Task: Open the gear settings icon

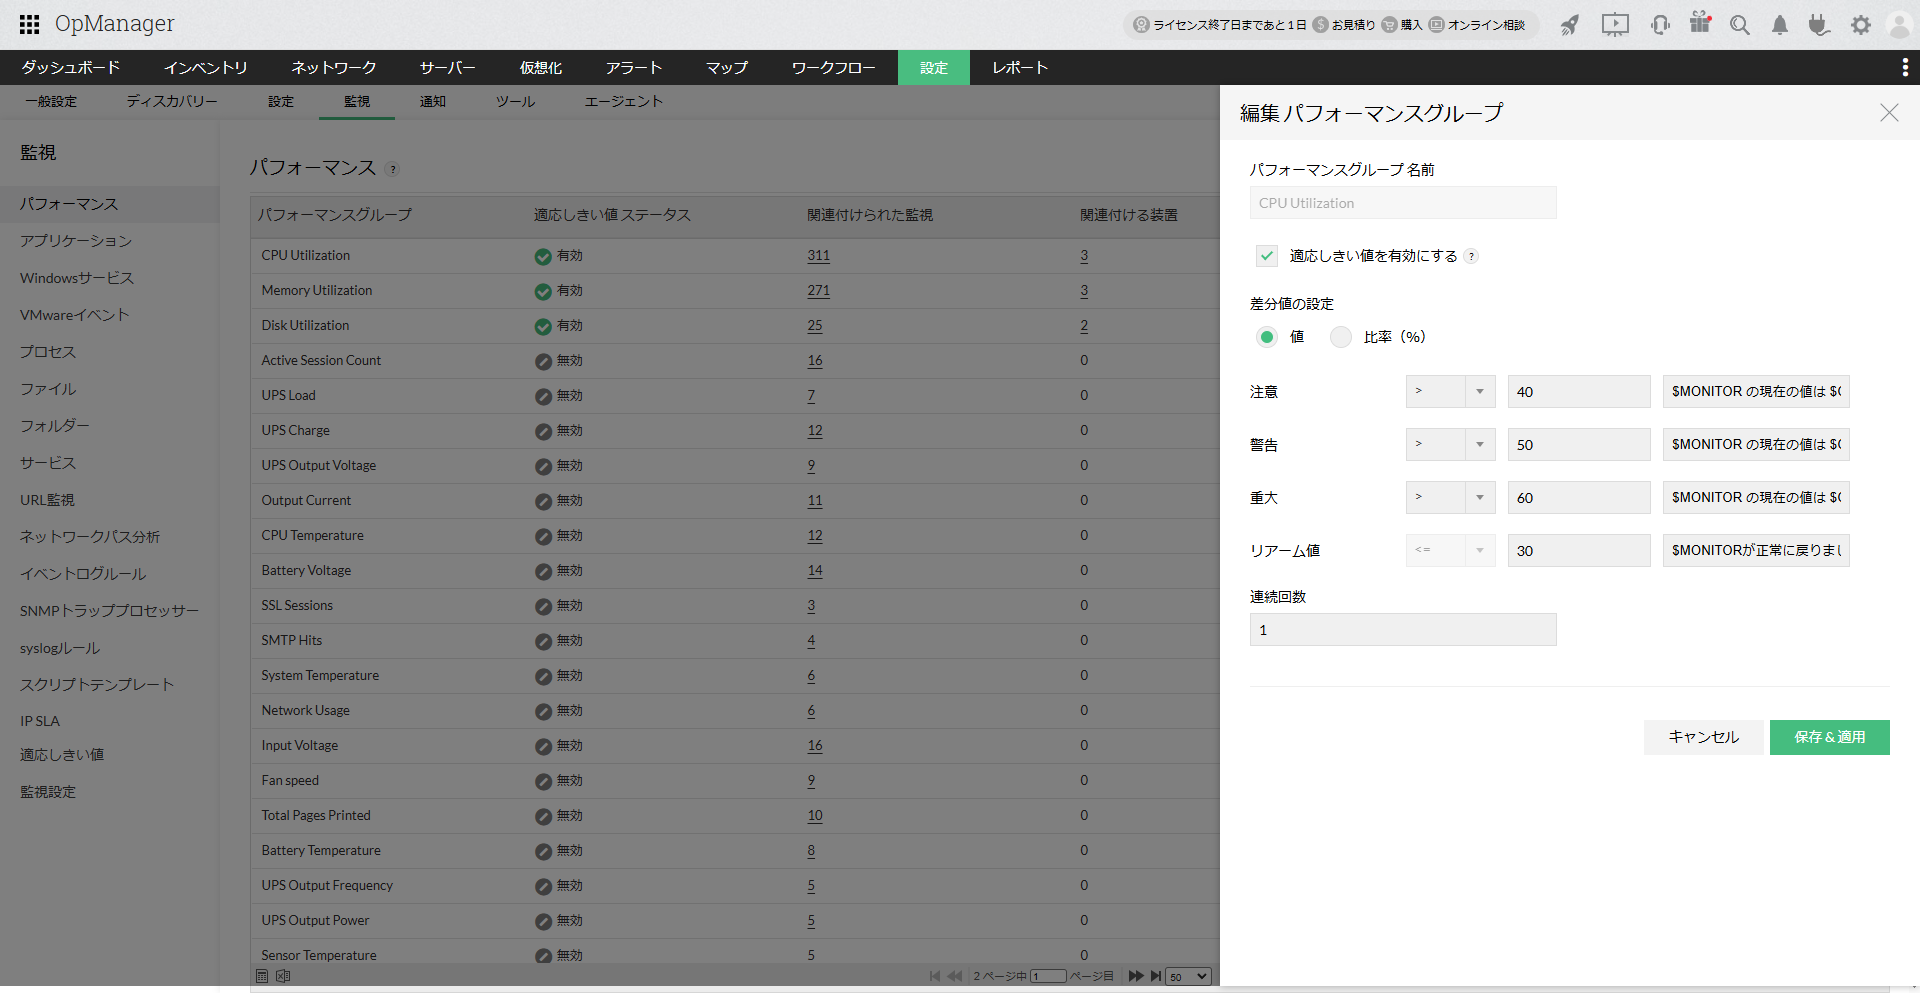Action: coord(1860,25)
